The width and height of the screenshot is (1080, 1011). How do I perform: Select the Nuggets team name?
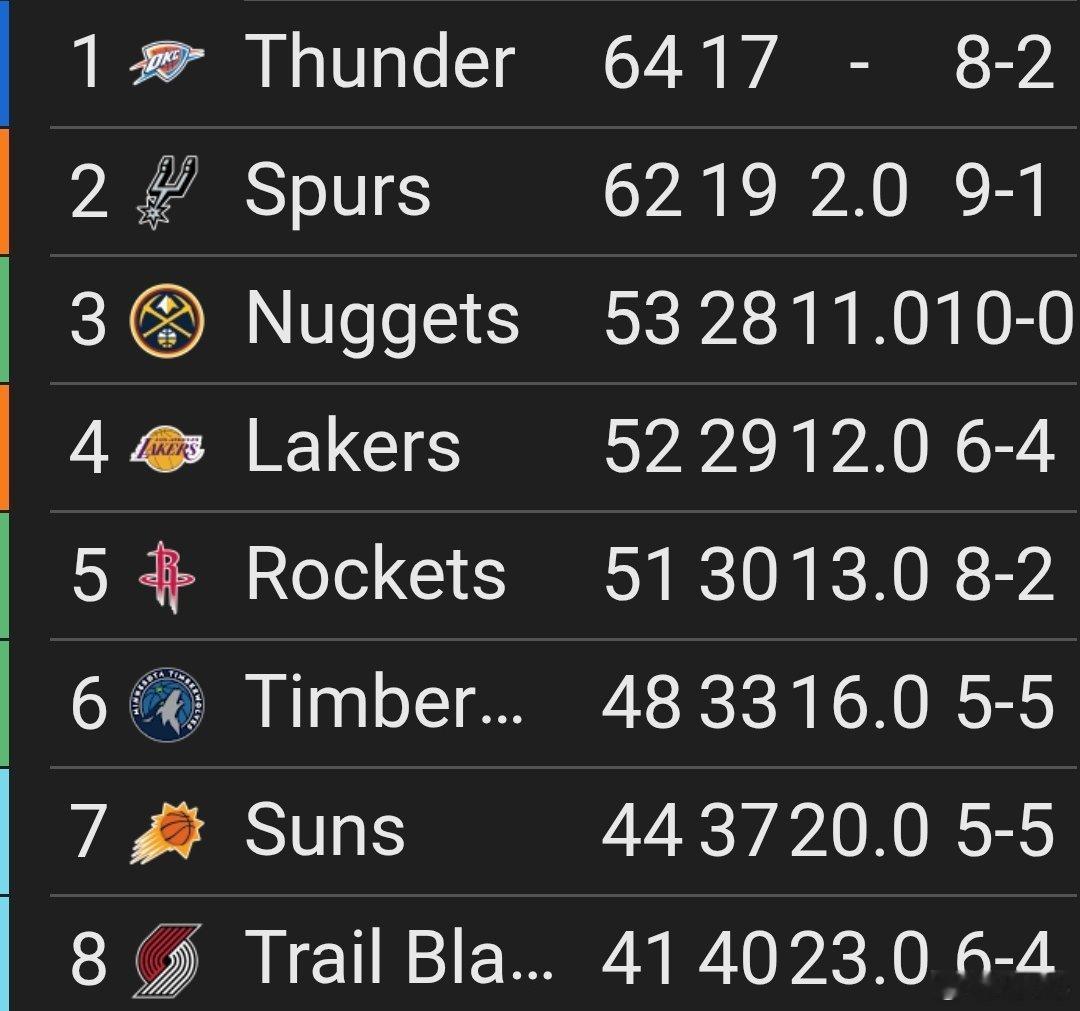(x=383, y=321)
